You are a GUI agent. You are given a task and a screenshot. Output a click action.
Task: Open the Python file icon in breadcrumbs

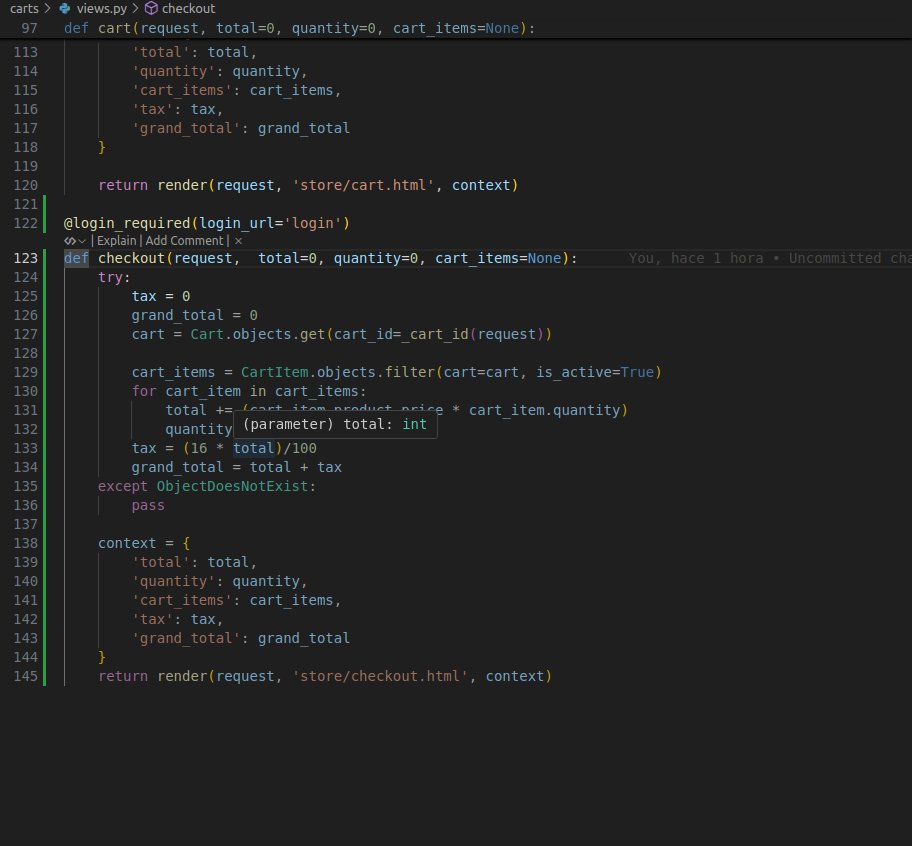[65, 8]
